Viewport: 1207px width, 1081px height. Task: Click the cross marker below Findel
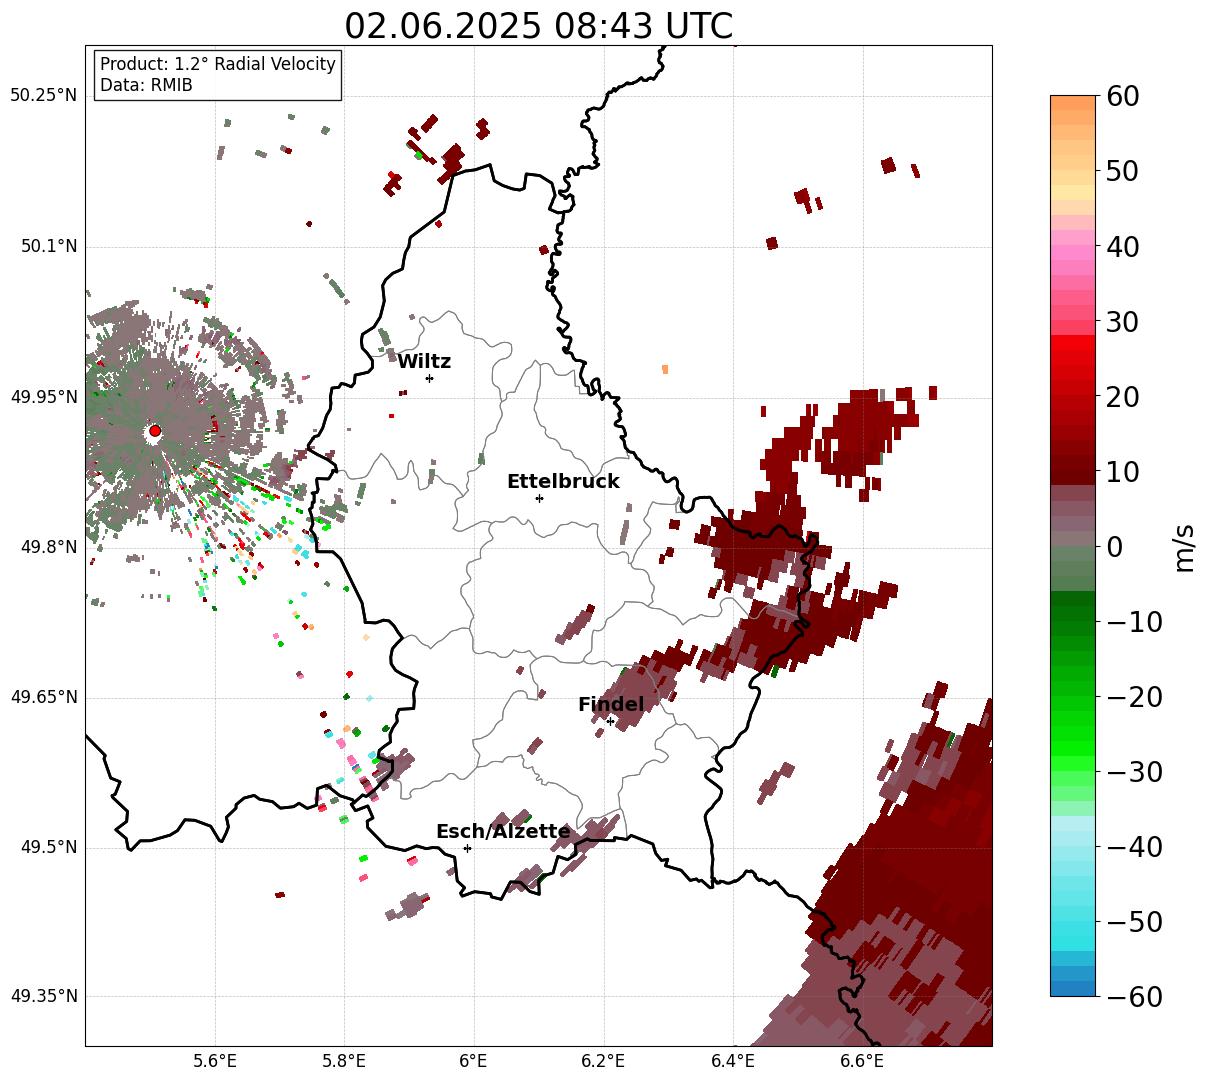pyautogui.click(x=610, y=721)
